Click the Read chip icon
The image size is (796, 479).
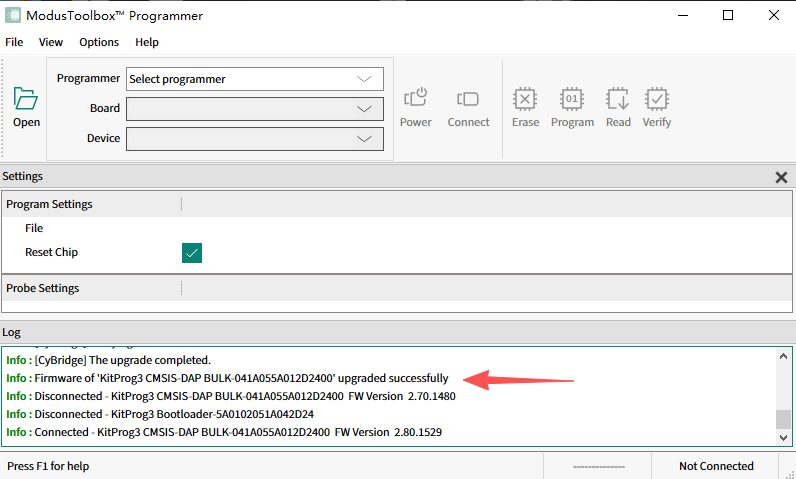tap(618, 107)
